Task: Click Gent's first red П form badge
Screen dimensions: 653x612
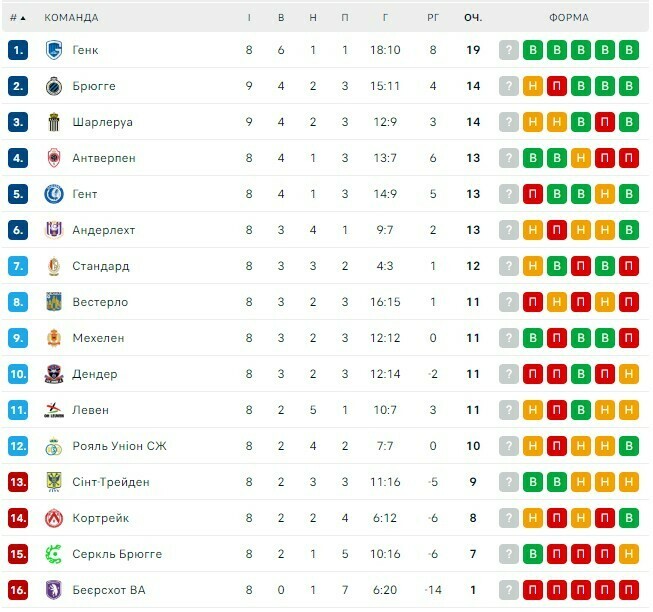Action: (x=533, y=194)
